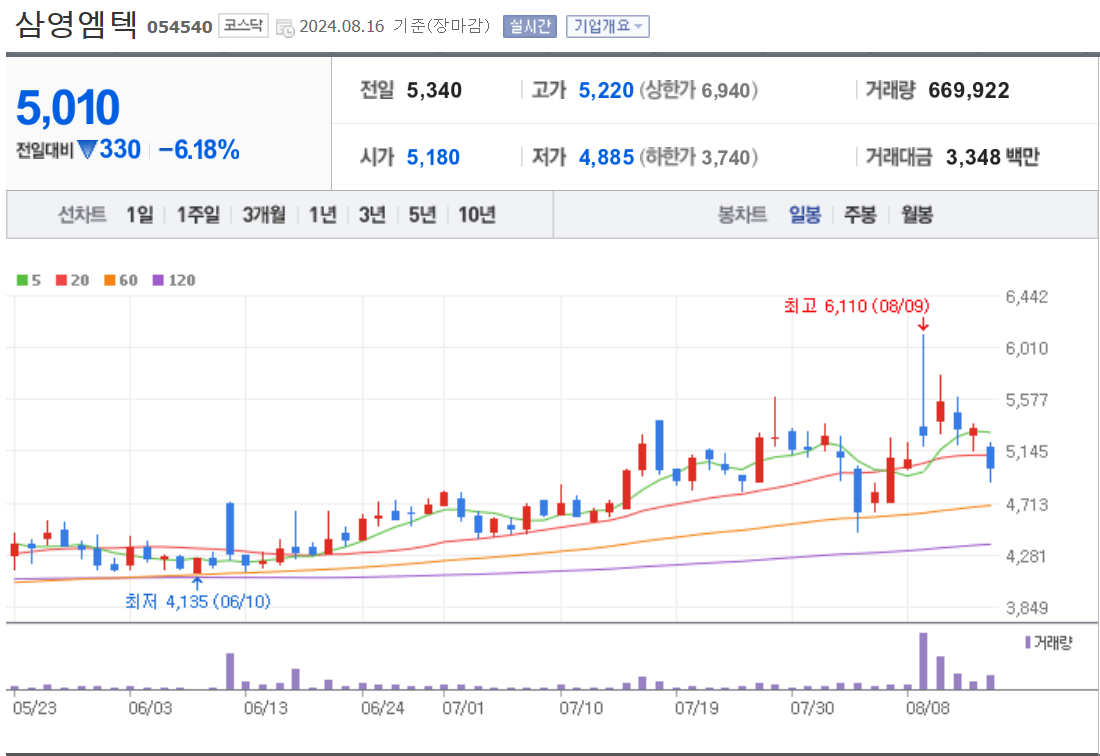Screen dimensions: 1100x756
Task: Click the orange 60-day moving average legend swatch
Action: pos(110,281)
